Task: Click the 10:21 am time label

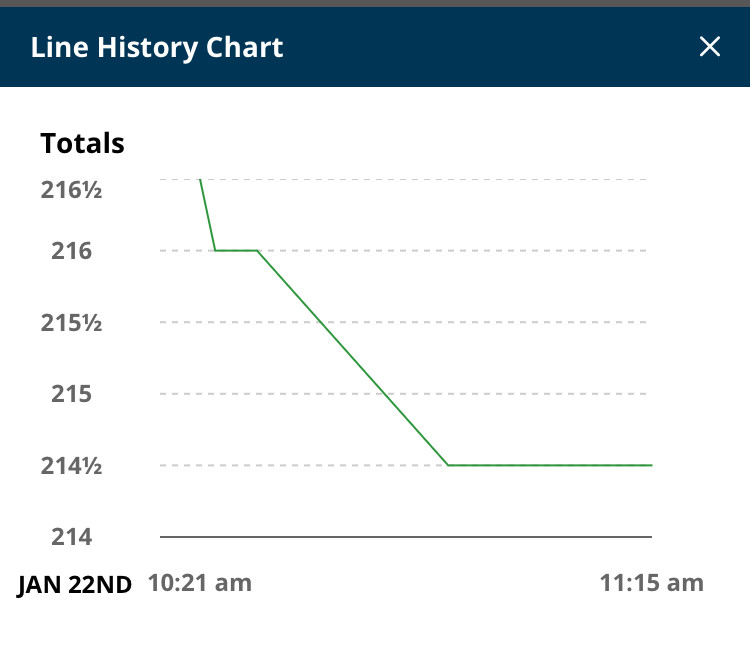Action: pyautogui.click(x=200, y=583)
